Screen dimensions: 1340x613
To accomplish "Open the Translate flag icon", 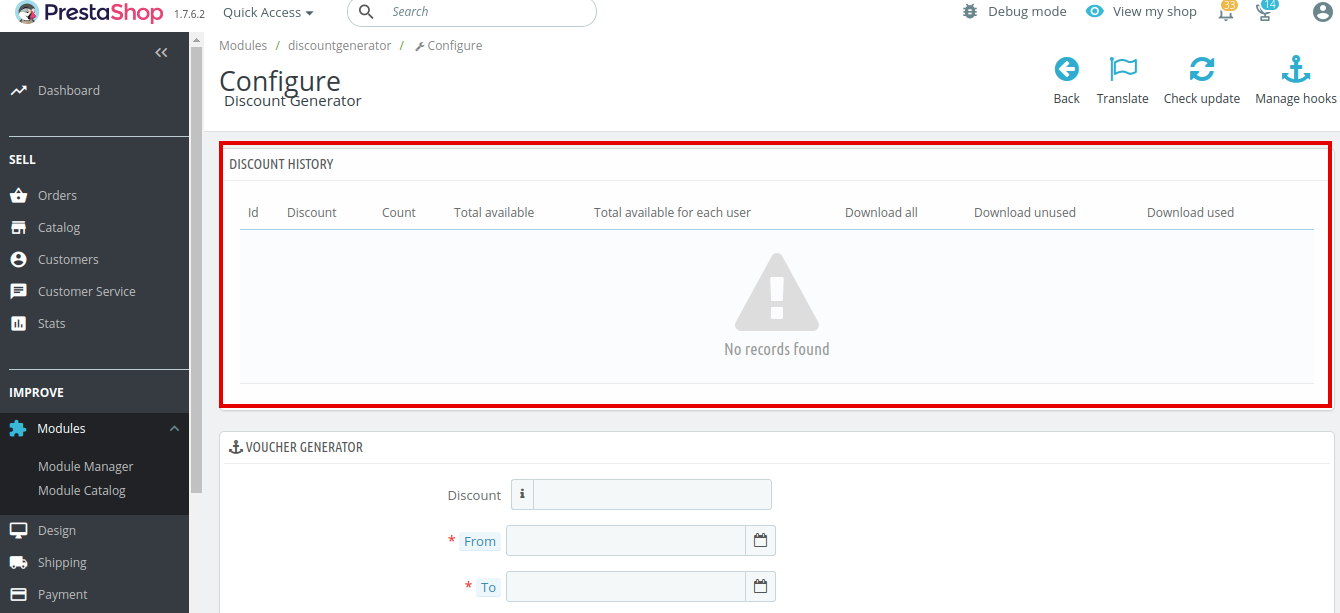I will (x=1123, y=70).
